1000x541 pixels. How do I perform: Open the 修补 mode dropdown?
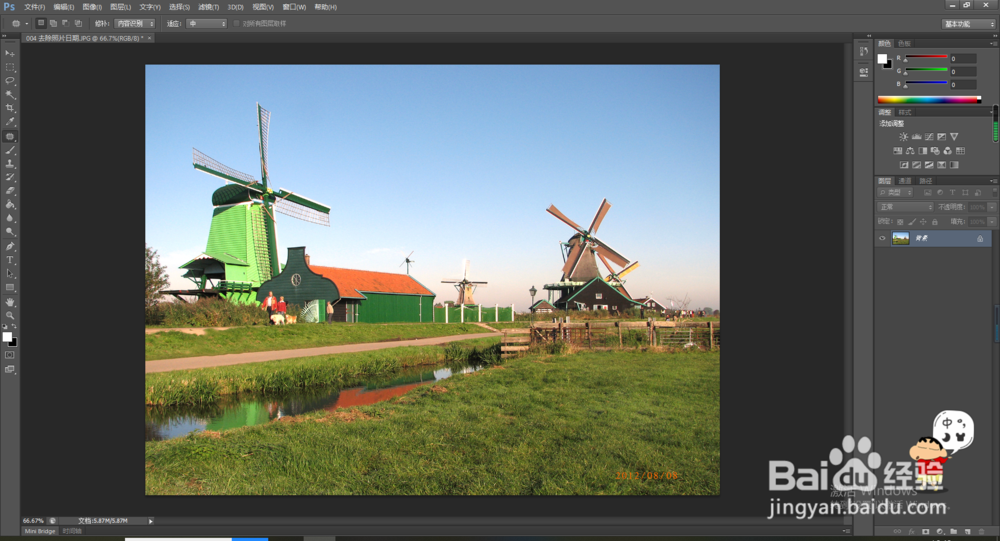(x=135, y=24)
